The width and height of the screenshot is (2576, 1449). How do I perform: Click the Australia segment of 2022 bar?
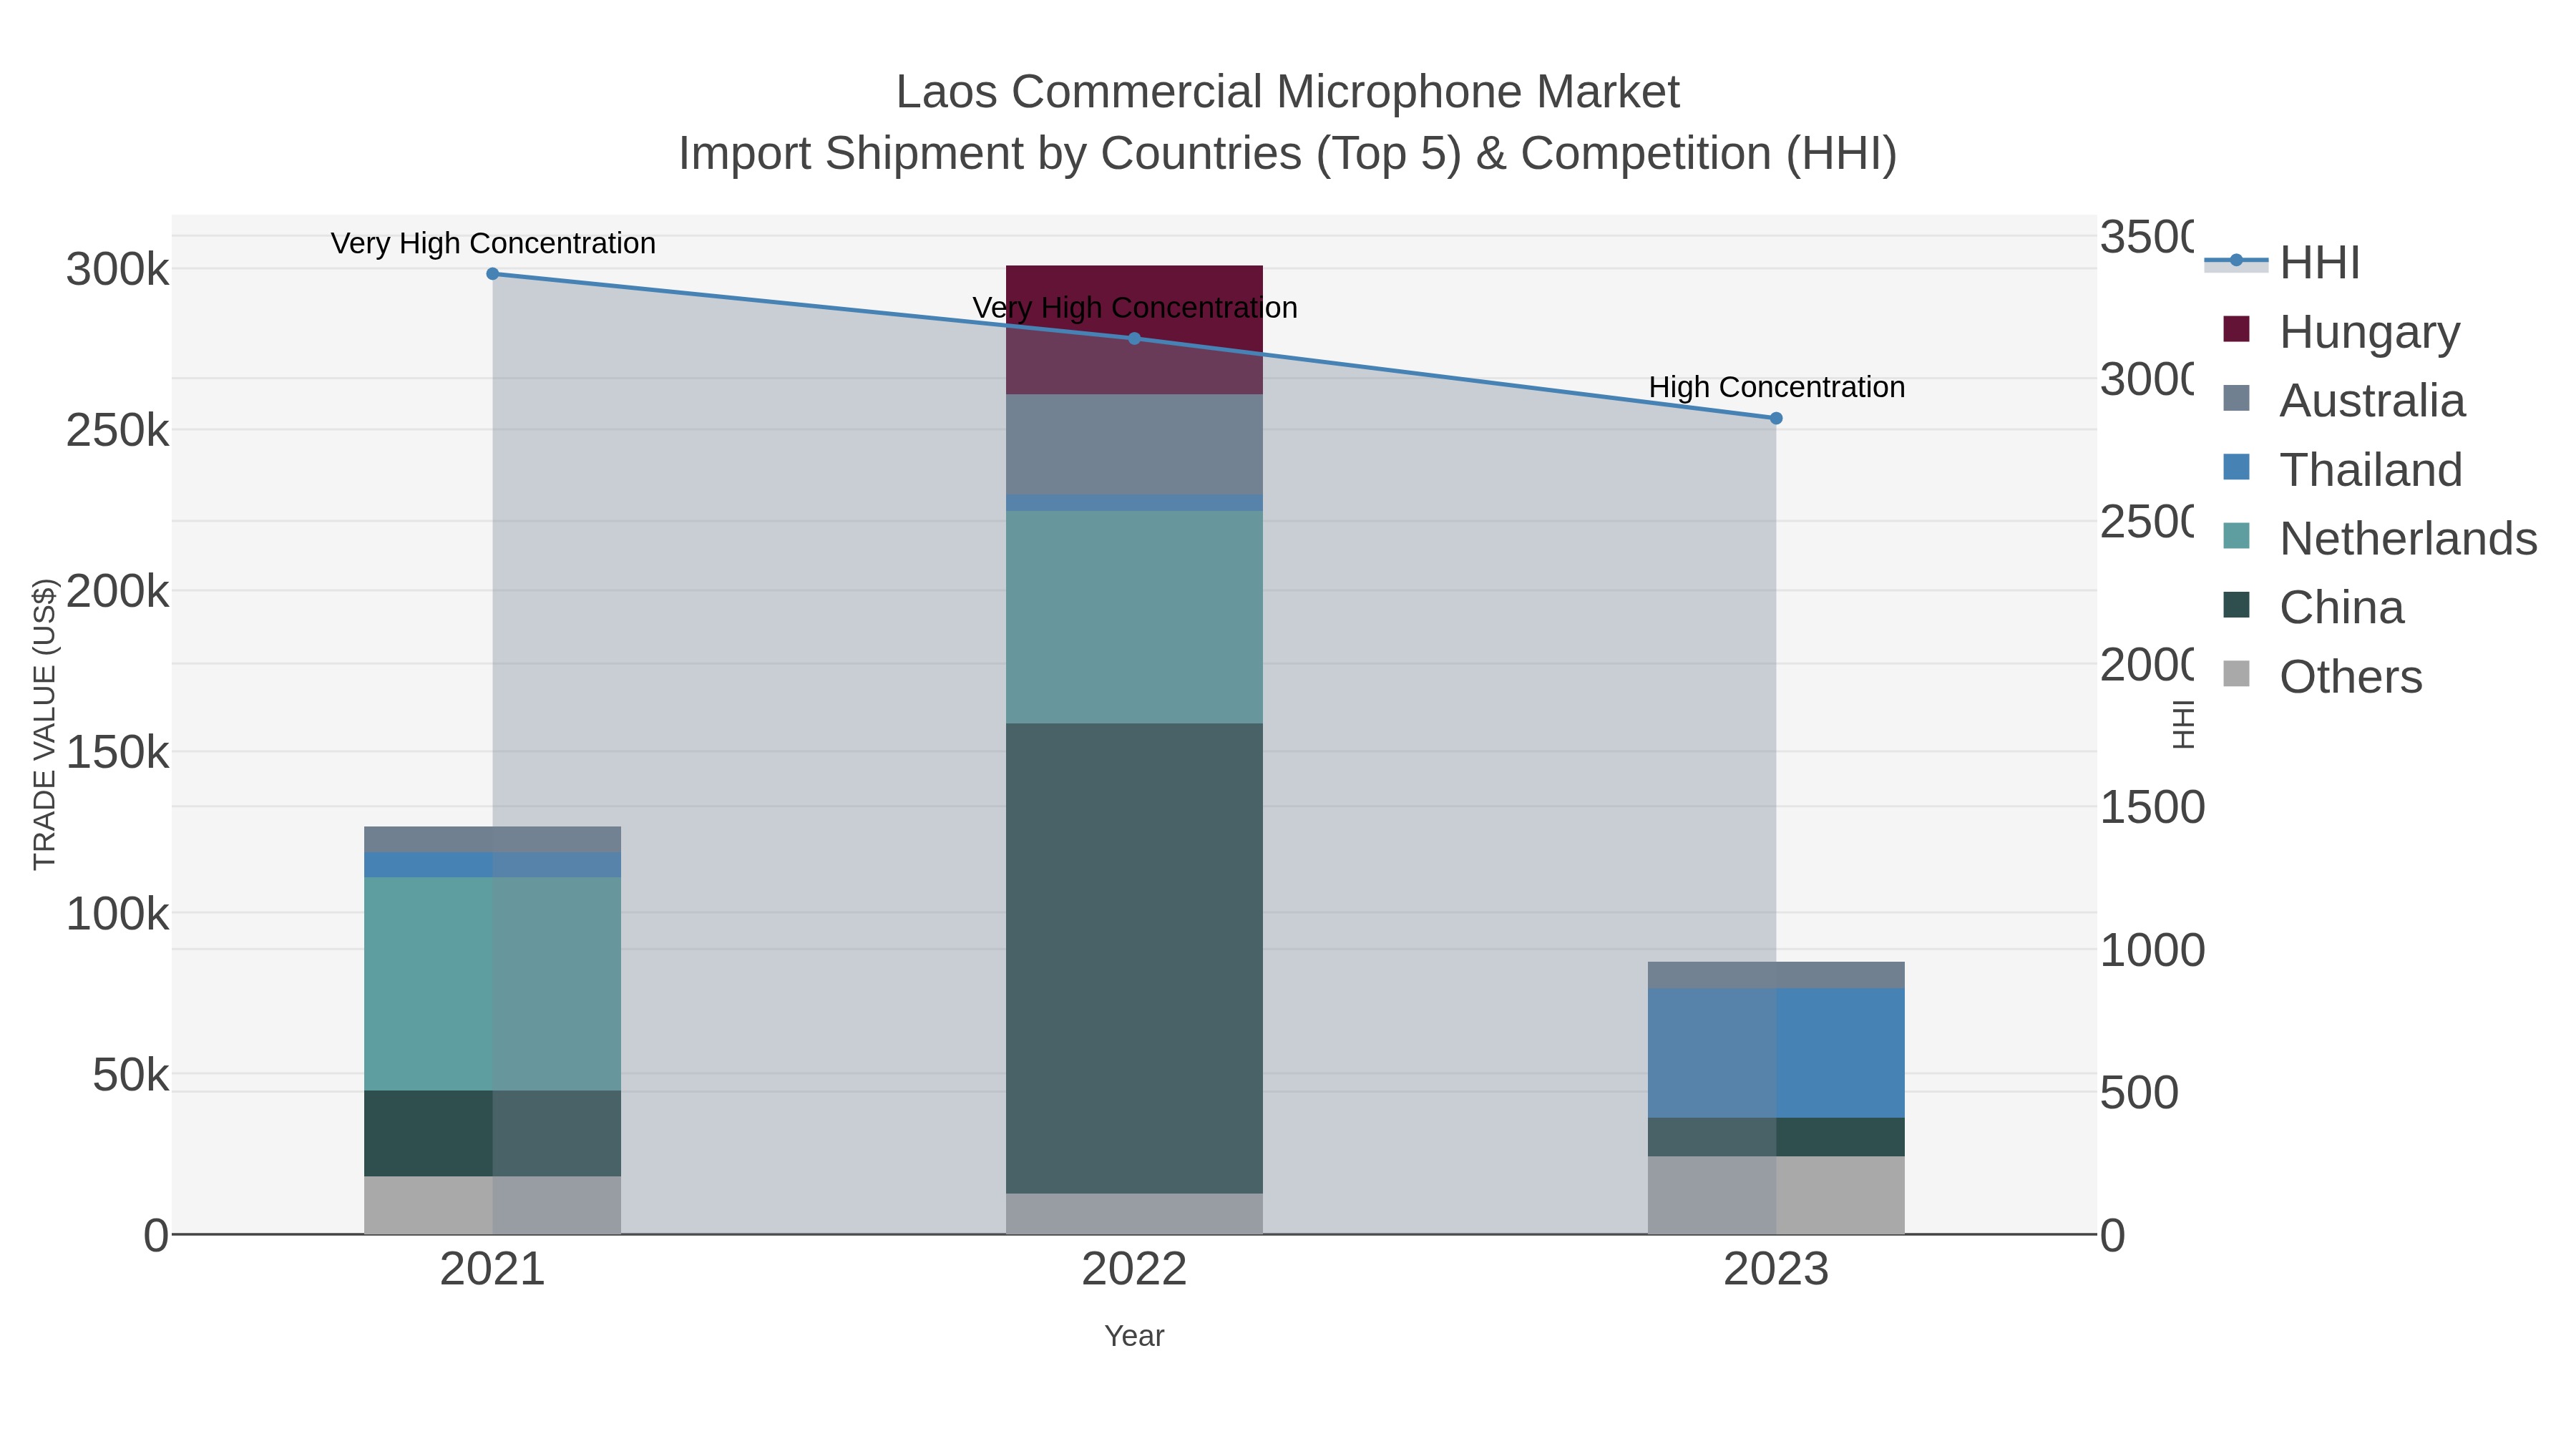tap(1134, 444)
